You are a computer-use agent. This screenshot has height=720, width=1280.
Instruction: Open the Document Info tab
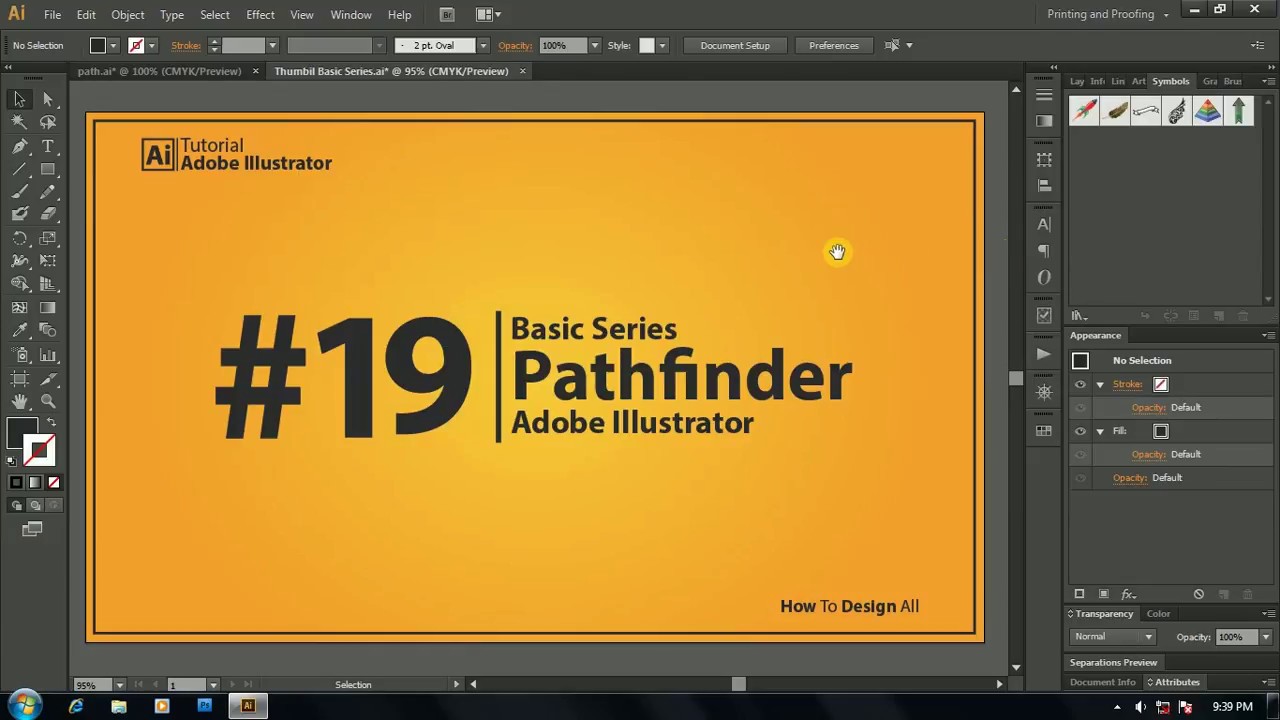coord(1102,682)
